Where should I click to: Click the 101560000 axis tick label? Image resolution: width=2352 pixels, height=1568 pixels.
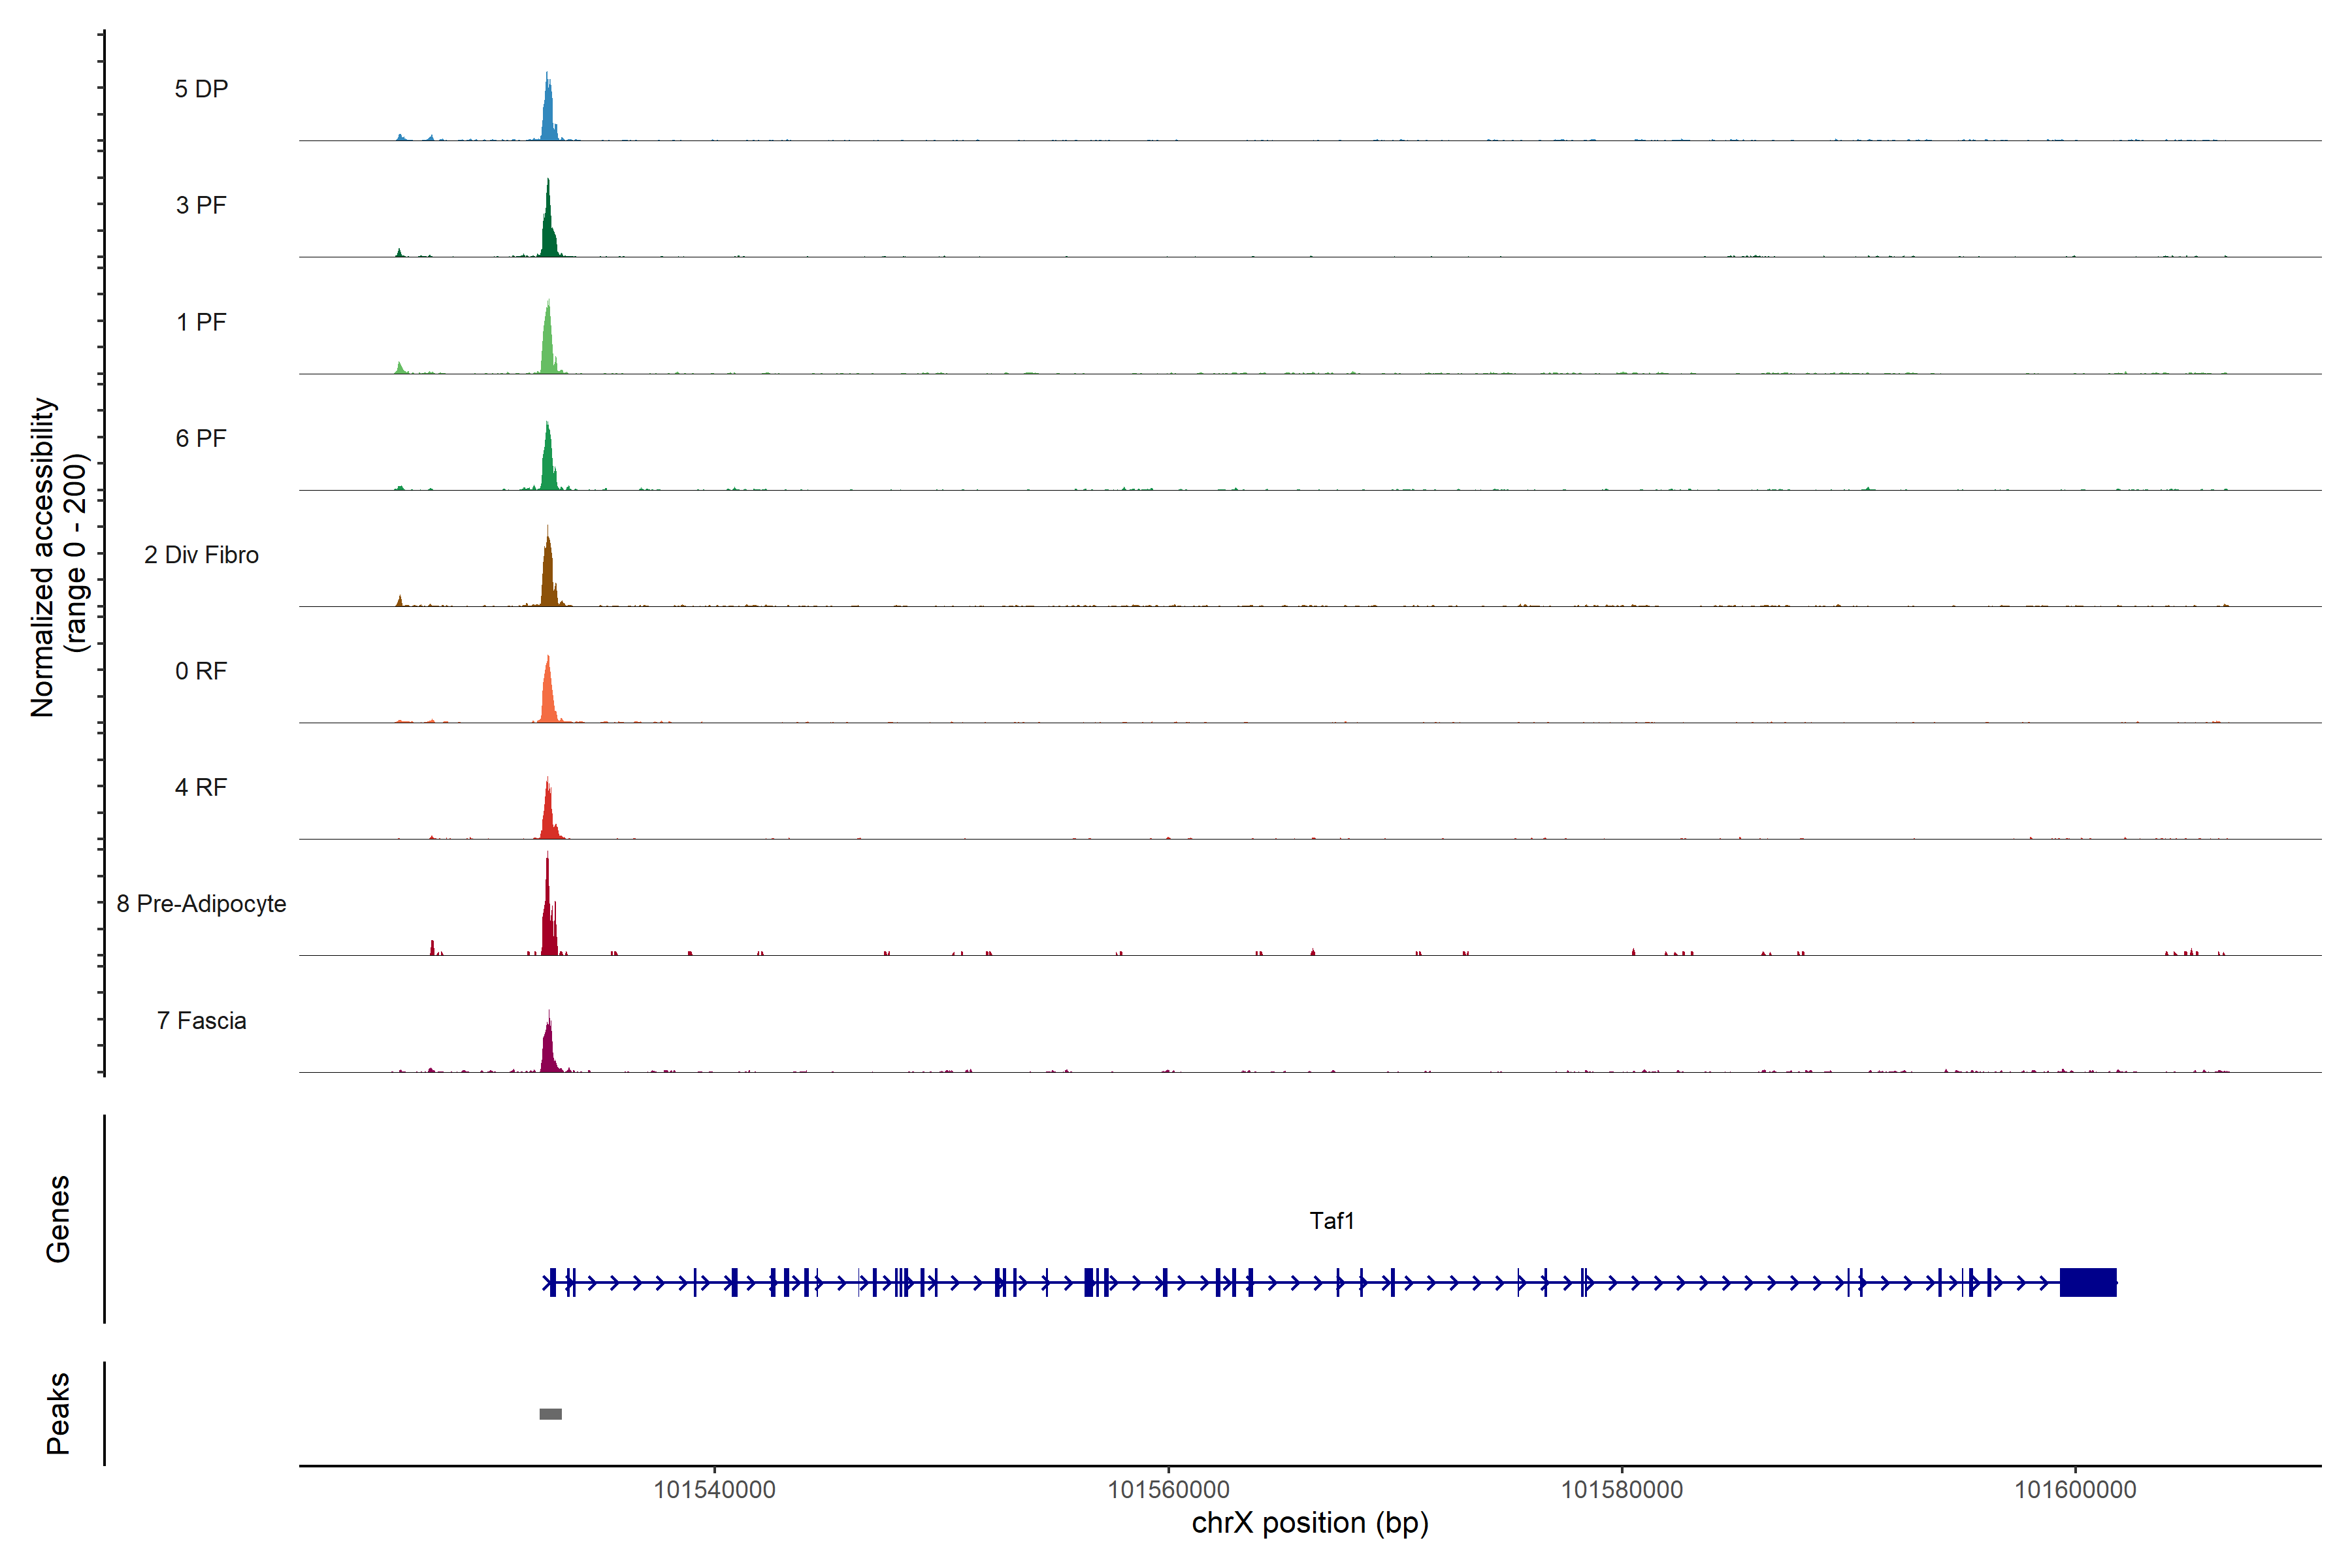1168,1490
